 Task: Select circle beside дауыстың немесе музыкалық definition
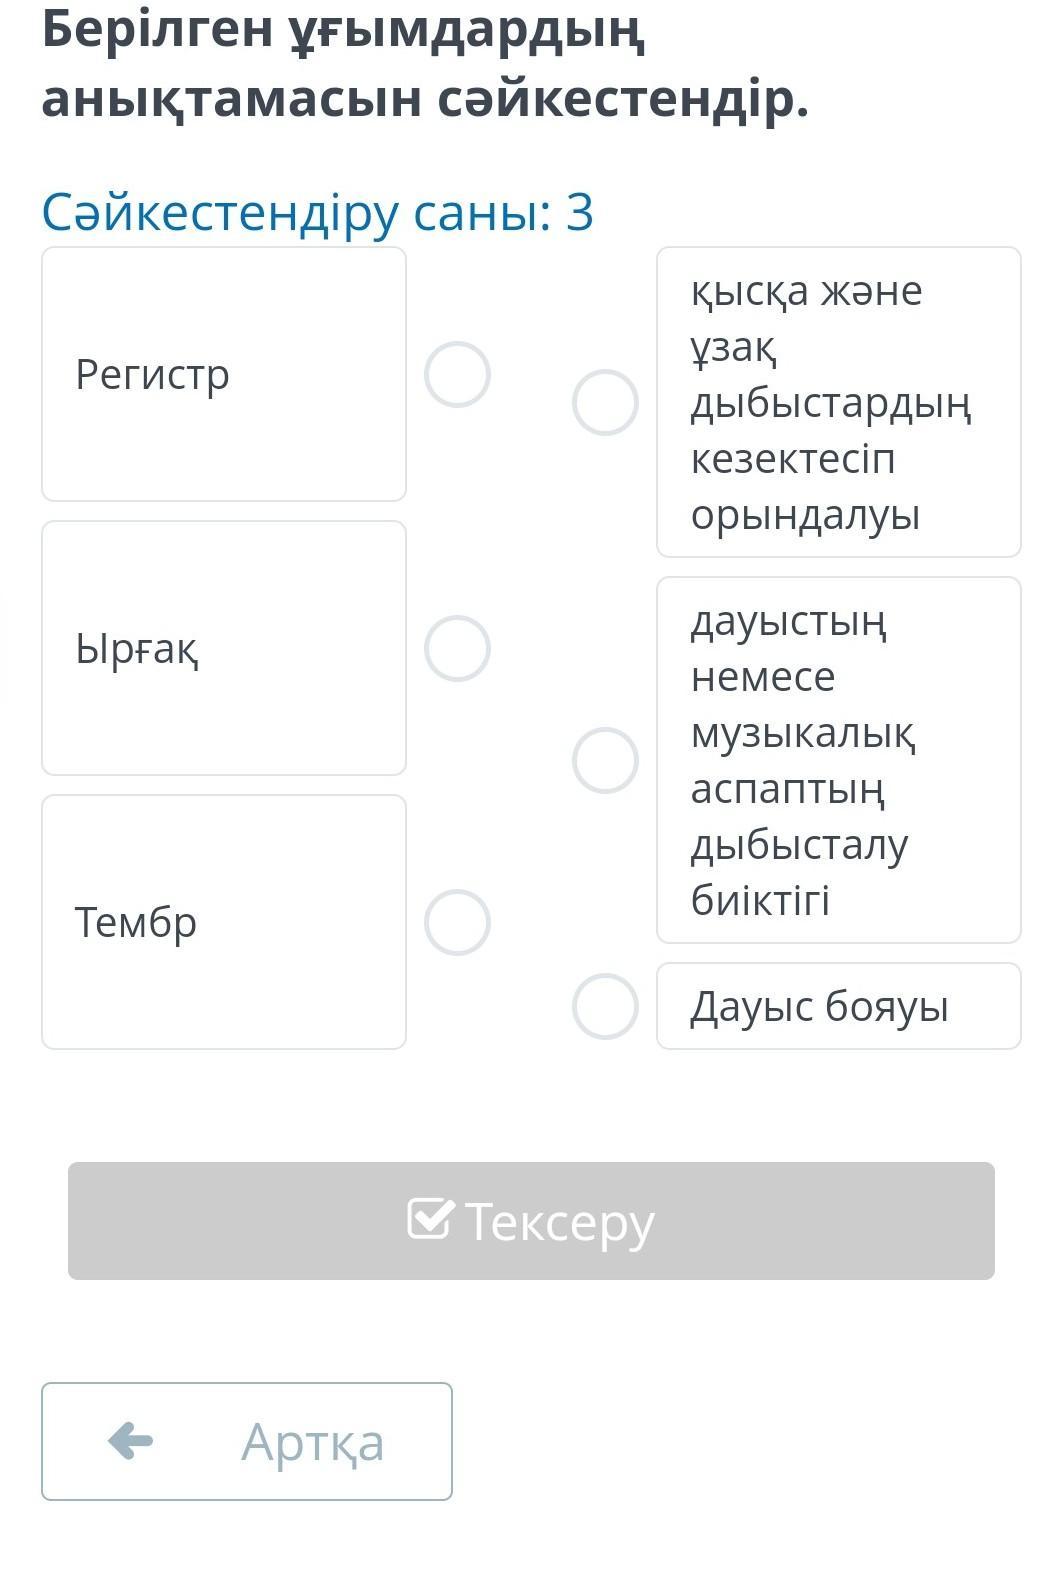(605, 760)
